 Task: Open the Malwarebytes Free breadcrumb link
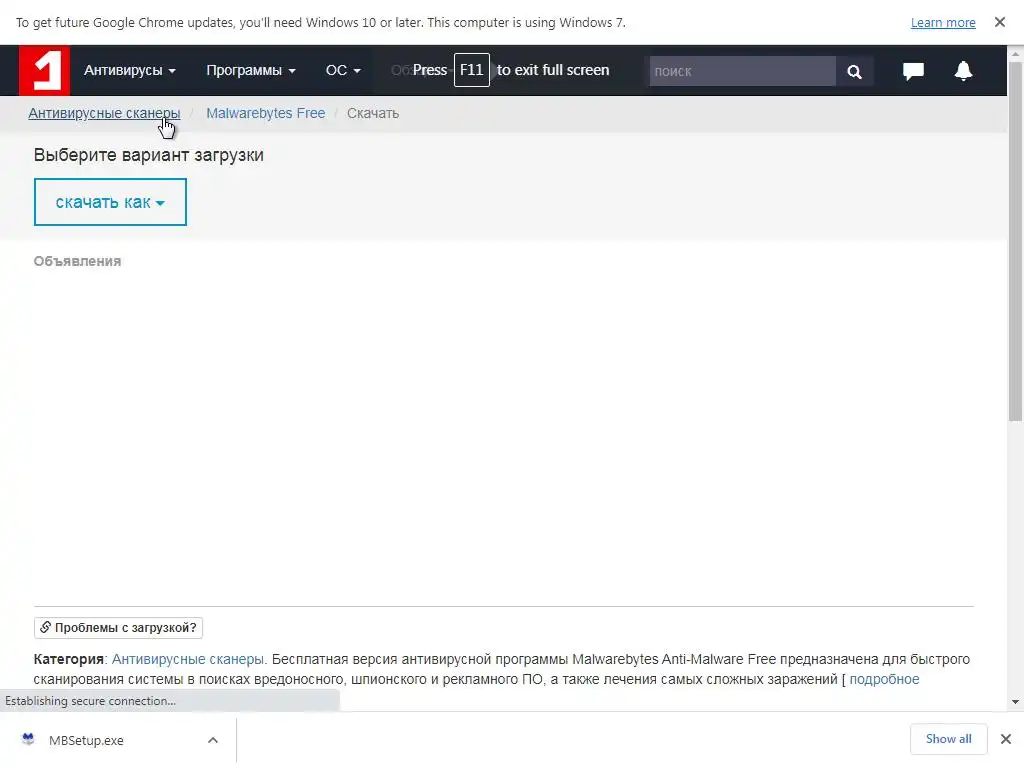(266, 113)
